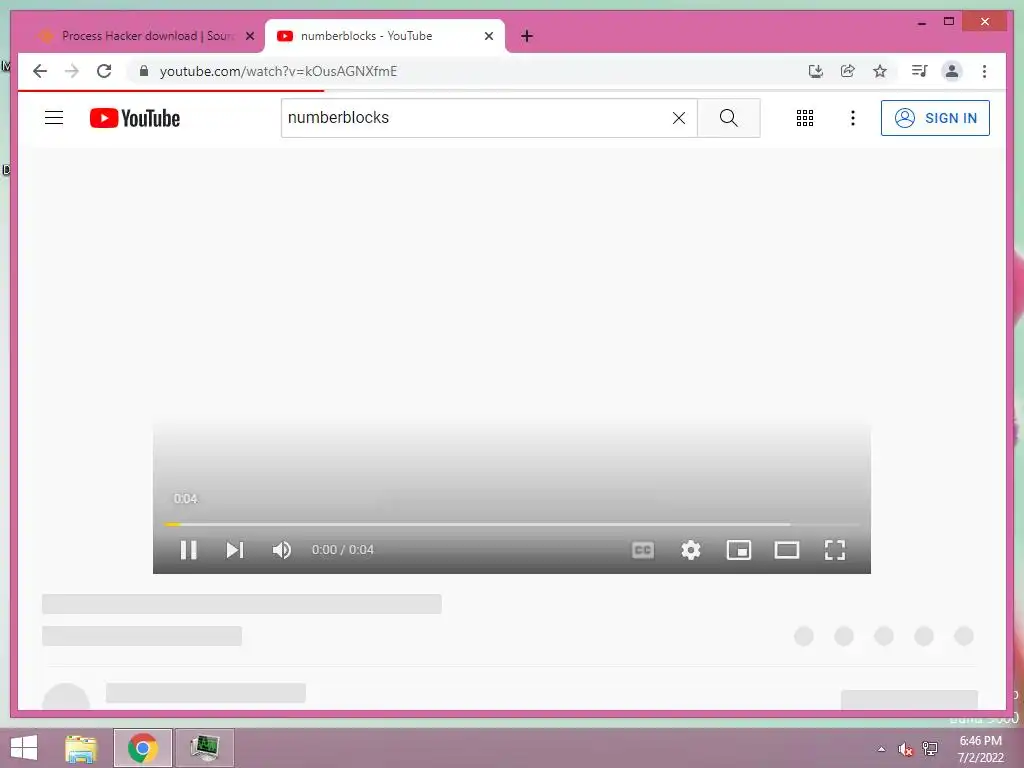Open the media controls button in Chrome
Screen dimensions: 1024x768
coord(920,71)
